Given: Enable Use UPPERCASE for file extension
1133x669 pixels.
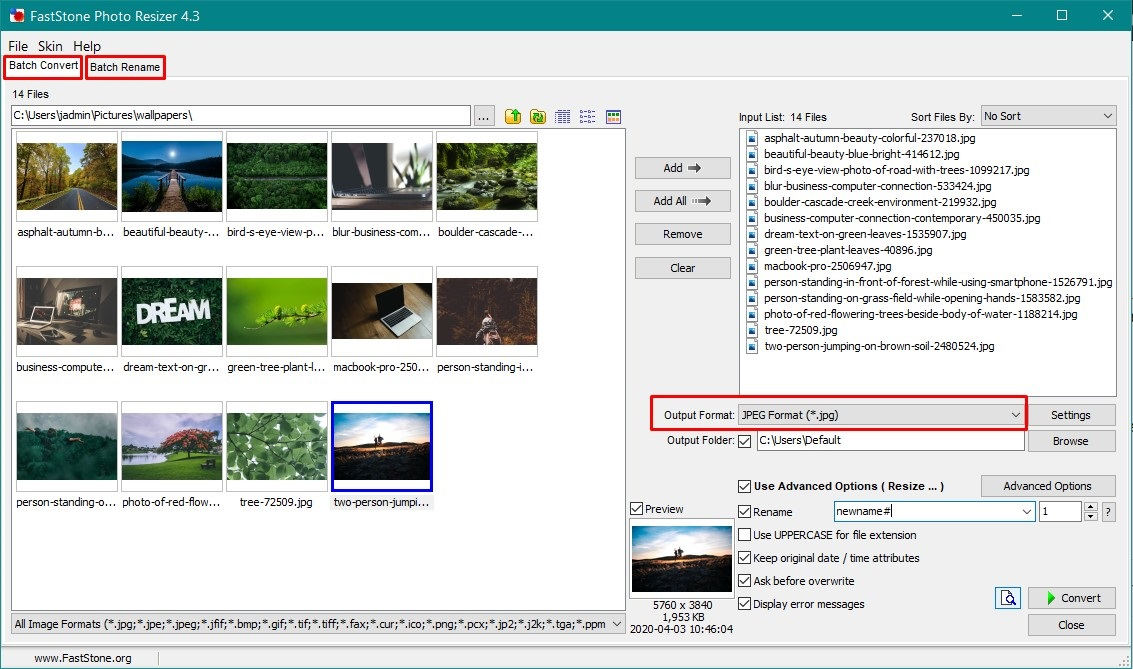Looking at the screenshot, I should tap(744, 535).
